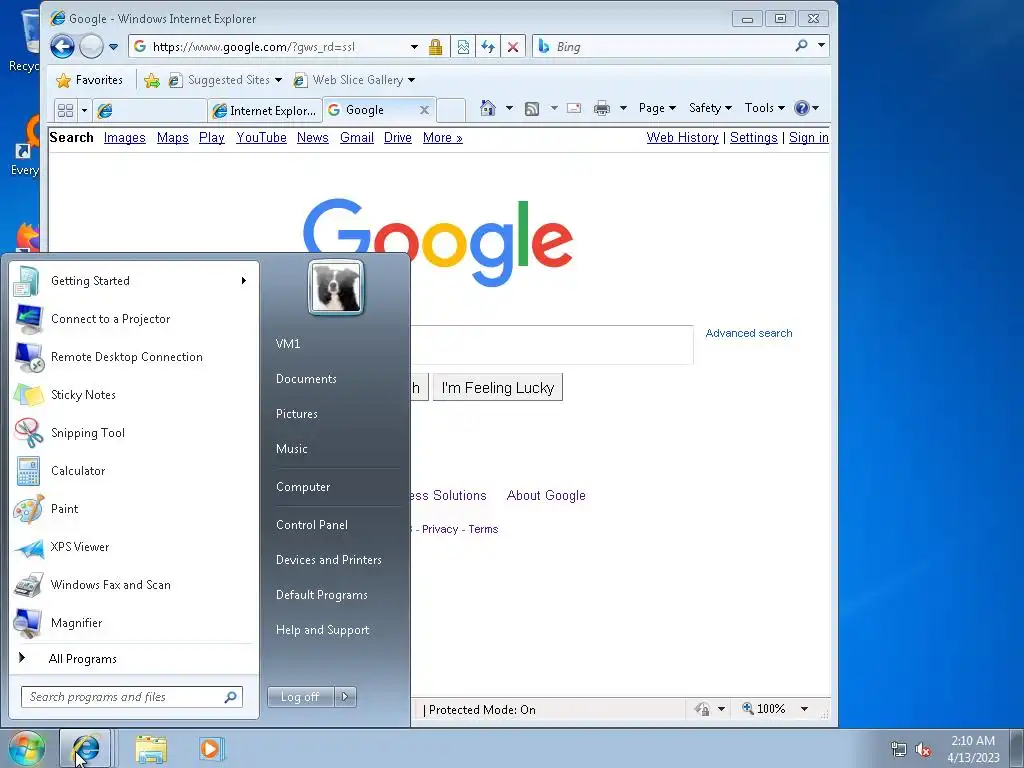Click the RSS Feeds icon
Image resolution: width=1024 pixels, height=768 pixels.
(x=532, y=108)
